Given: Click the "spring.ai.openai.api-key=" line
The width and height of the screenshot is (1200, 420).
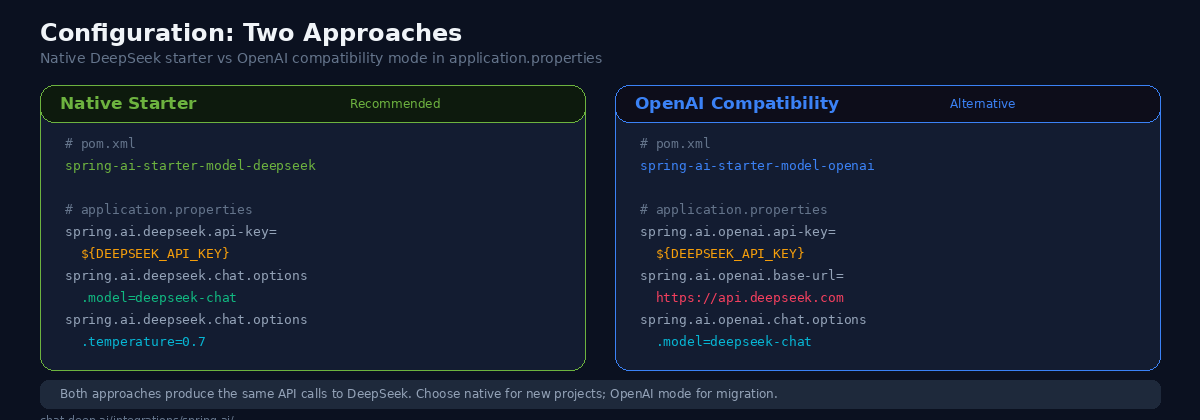Looking at the screenshot, I should pos(738,232).
